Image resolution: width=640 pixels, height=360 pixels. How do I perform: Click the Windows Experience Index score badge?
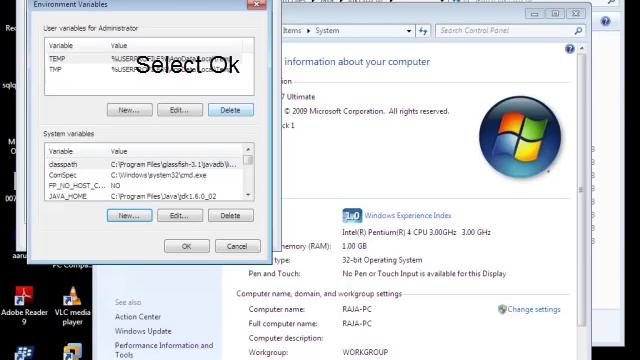(352, 216)
